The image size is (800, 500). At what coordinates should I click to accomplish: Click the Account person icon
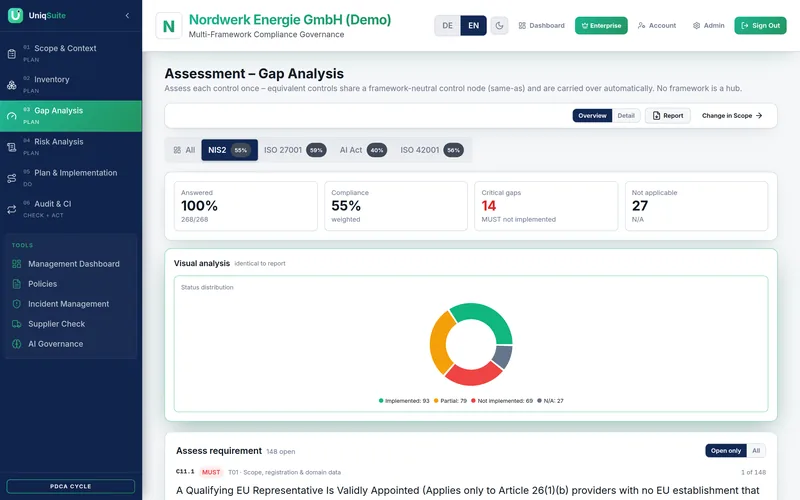click(641, 26)
